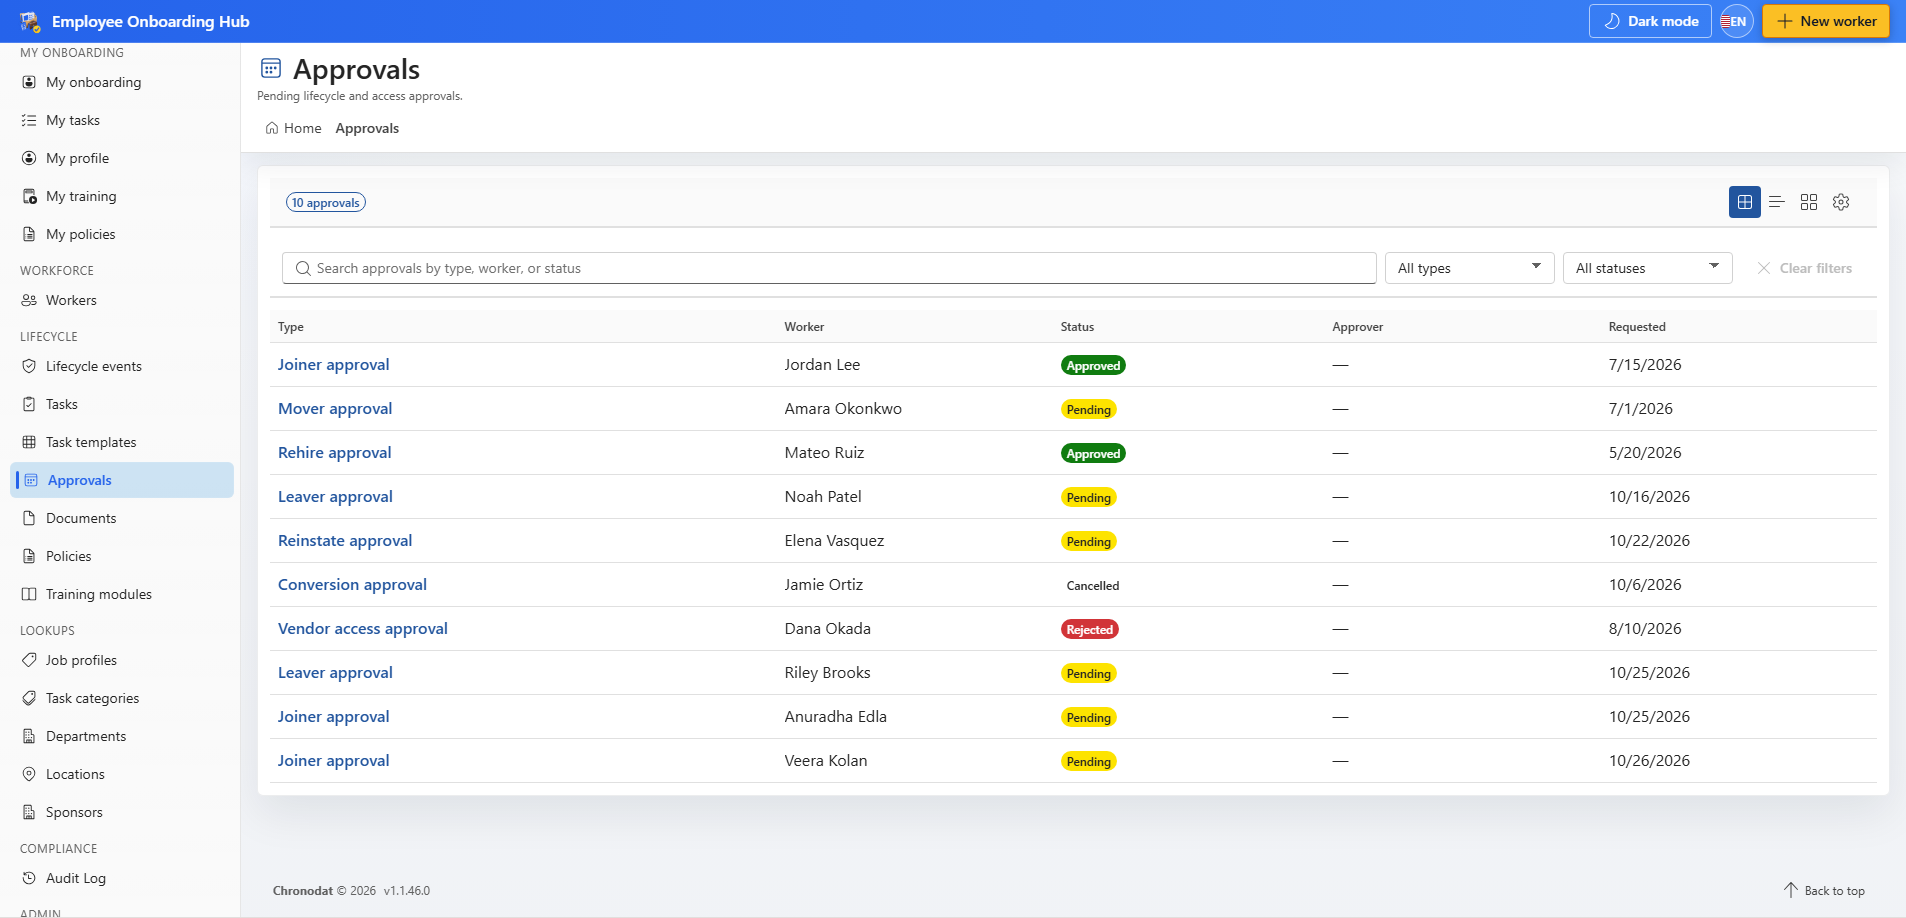Image resolution: width=1906 pixels, height=918 pixels.
Task: Switch to the list view icon
Action: (x=1776, y=202)
